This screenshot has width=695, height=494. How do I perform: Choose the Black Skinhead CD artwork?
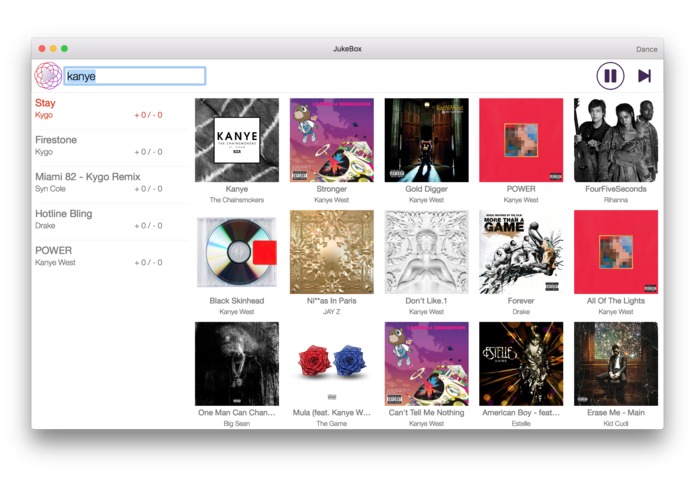click(237, 252)
